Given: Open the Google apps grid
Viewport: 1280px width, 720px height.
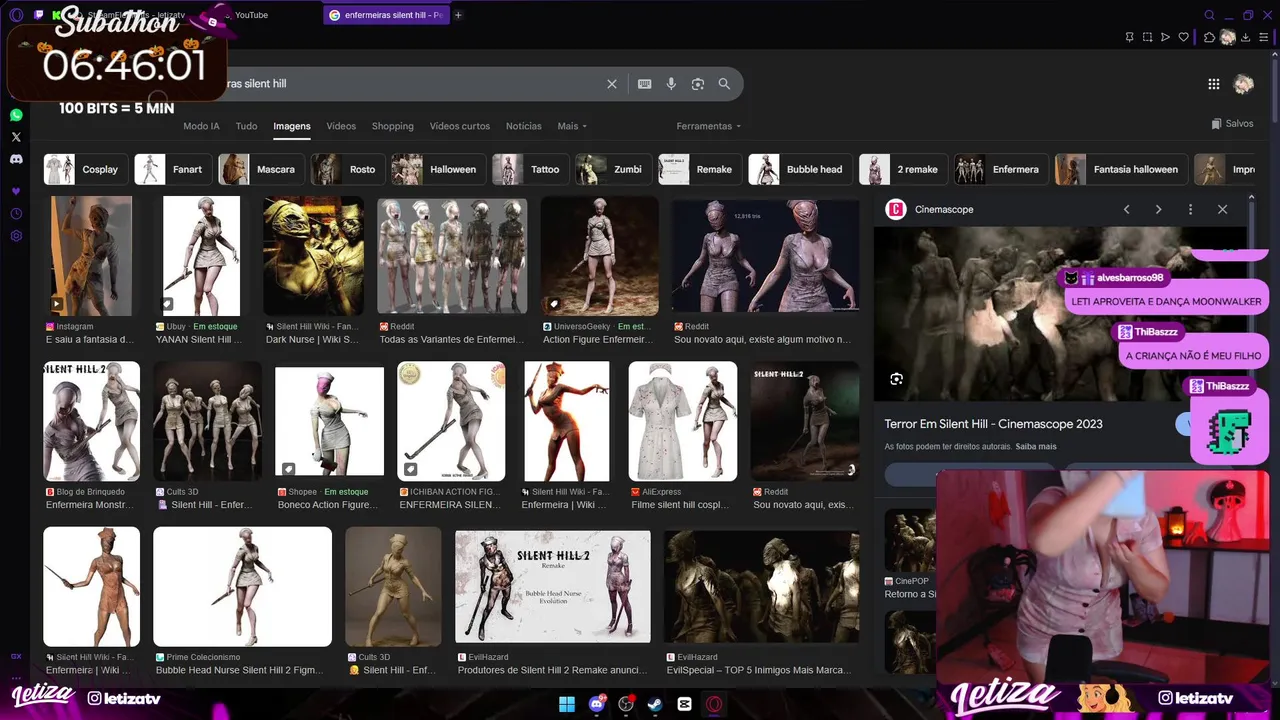Looking at the screenshot, I should click(1213, 85).
